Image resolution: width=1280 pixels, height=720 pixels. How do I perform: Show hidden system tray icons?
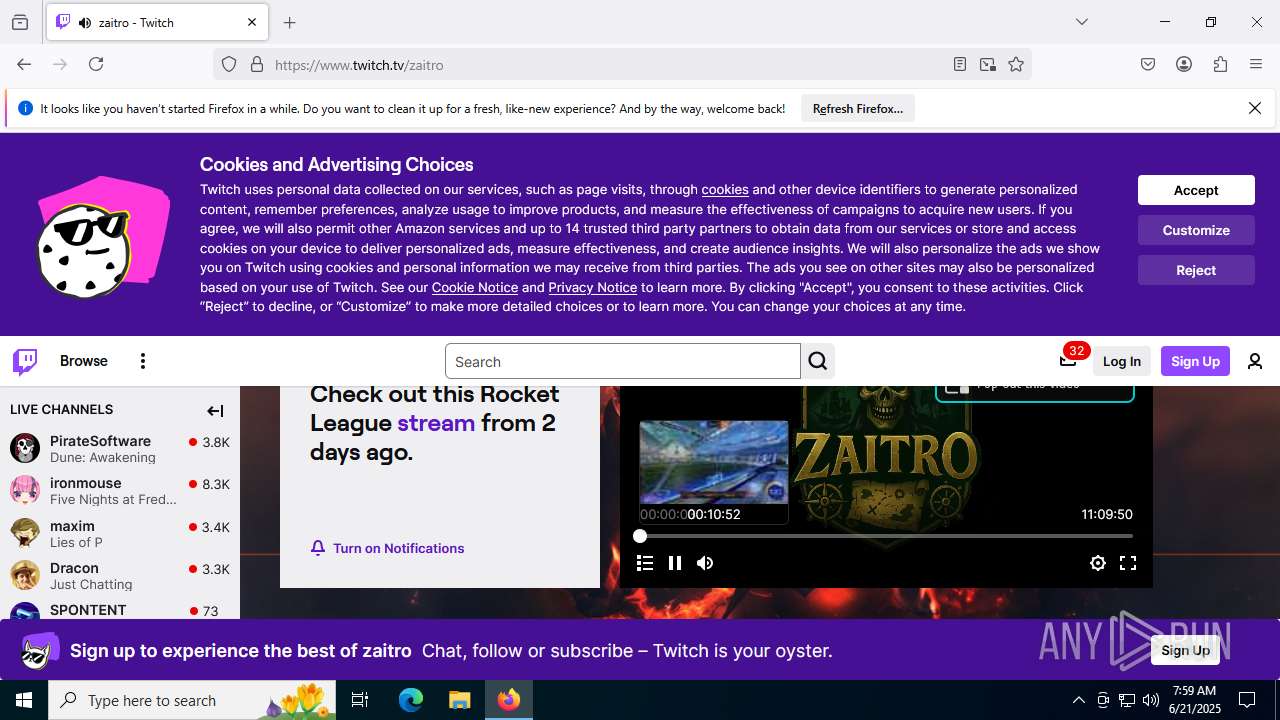click(1078, 700)
